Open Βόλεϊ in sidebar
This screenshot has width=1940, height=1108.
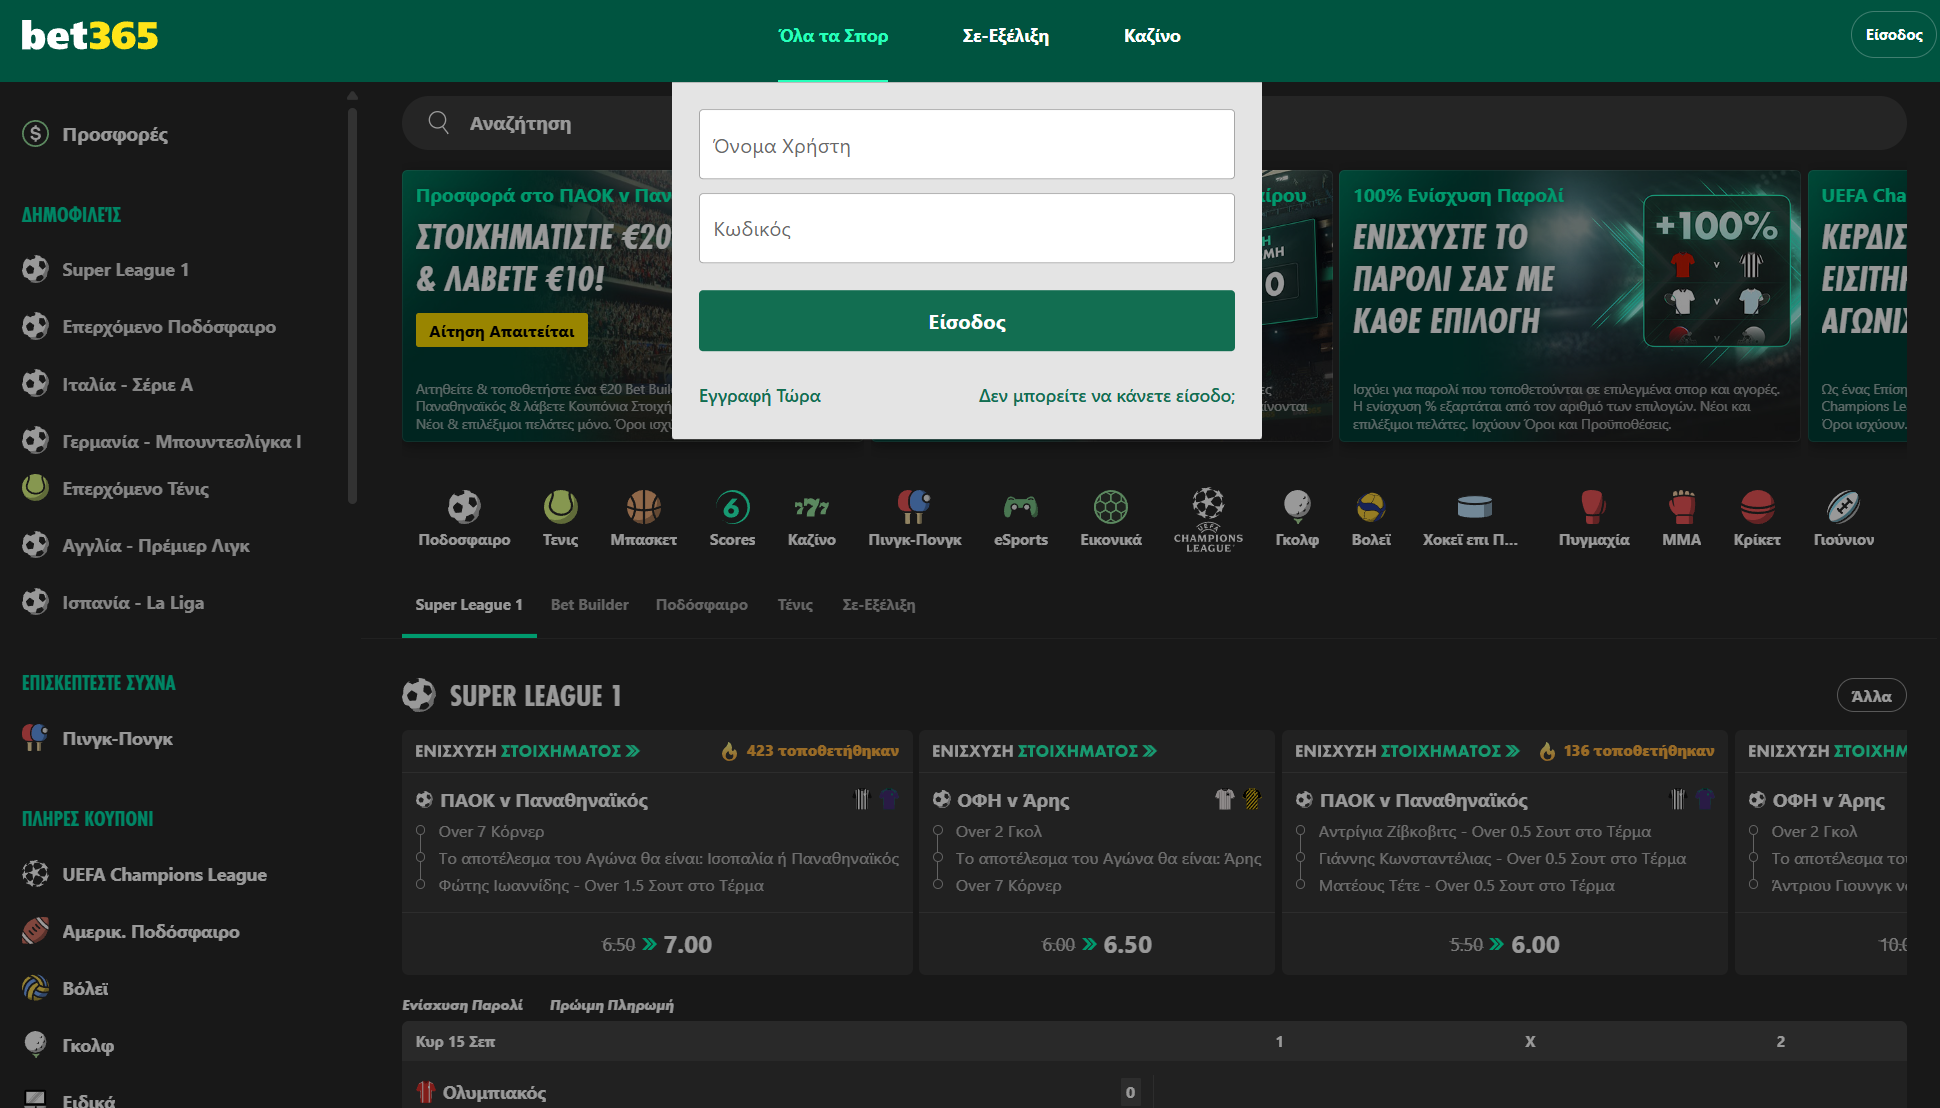click(x=85, y=988)
